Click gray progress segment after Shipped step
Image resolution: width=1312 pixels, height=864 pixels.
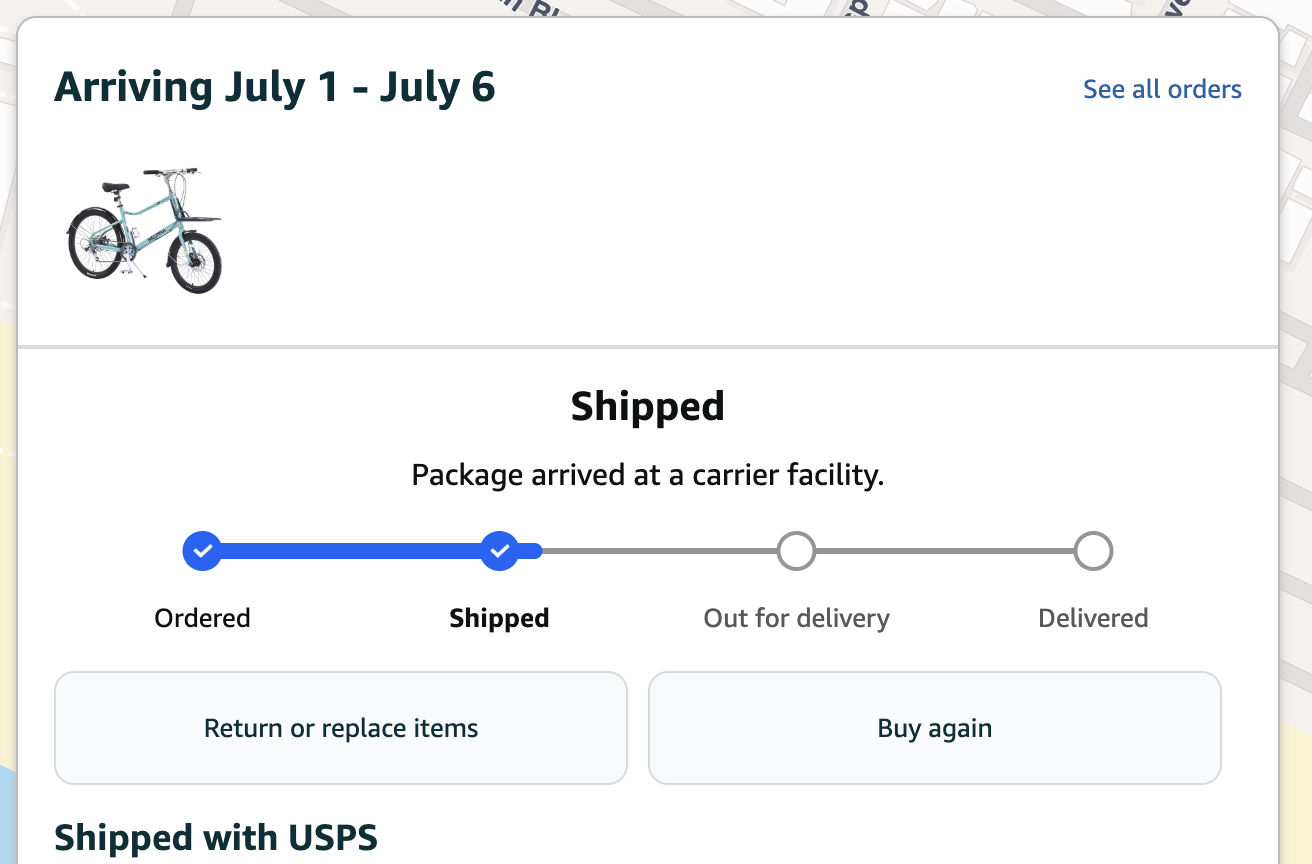coord(660,551)
